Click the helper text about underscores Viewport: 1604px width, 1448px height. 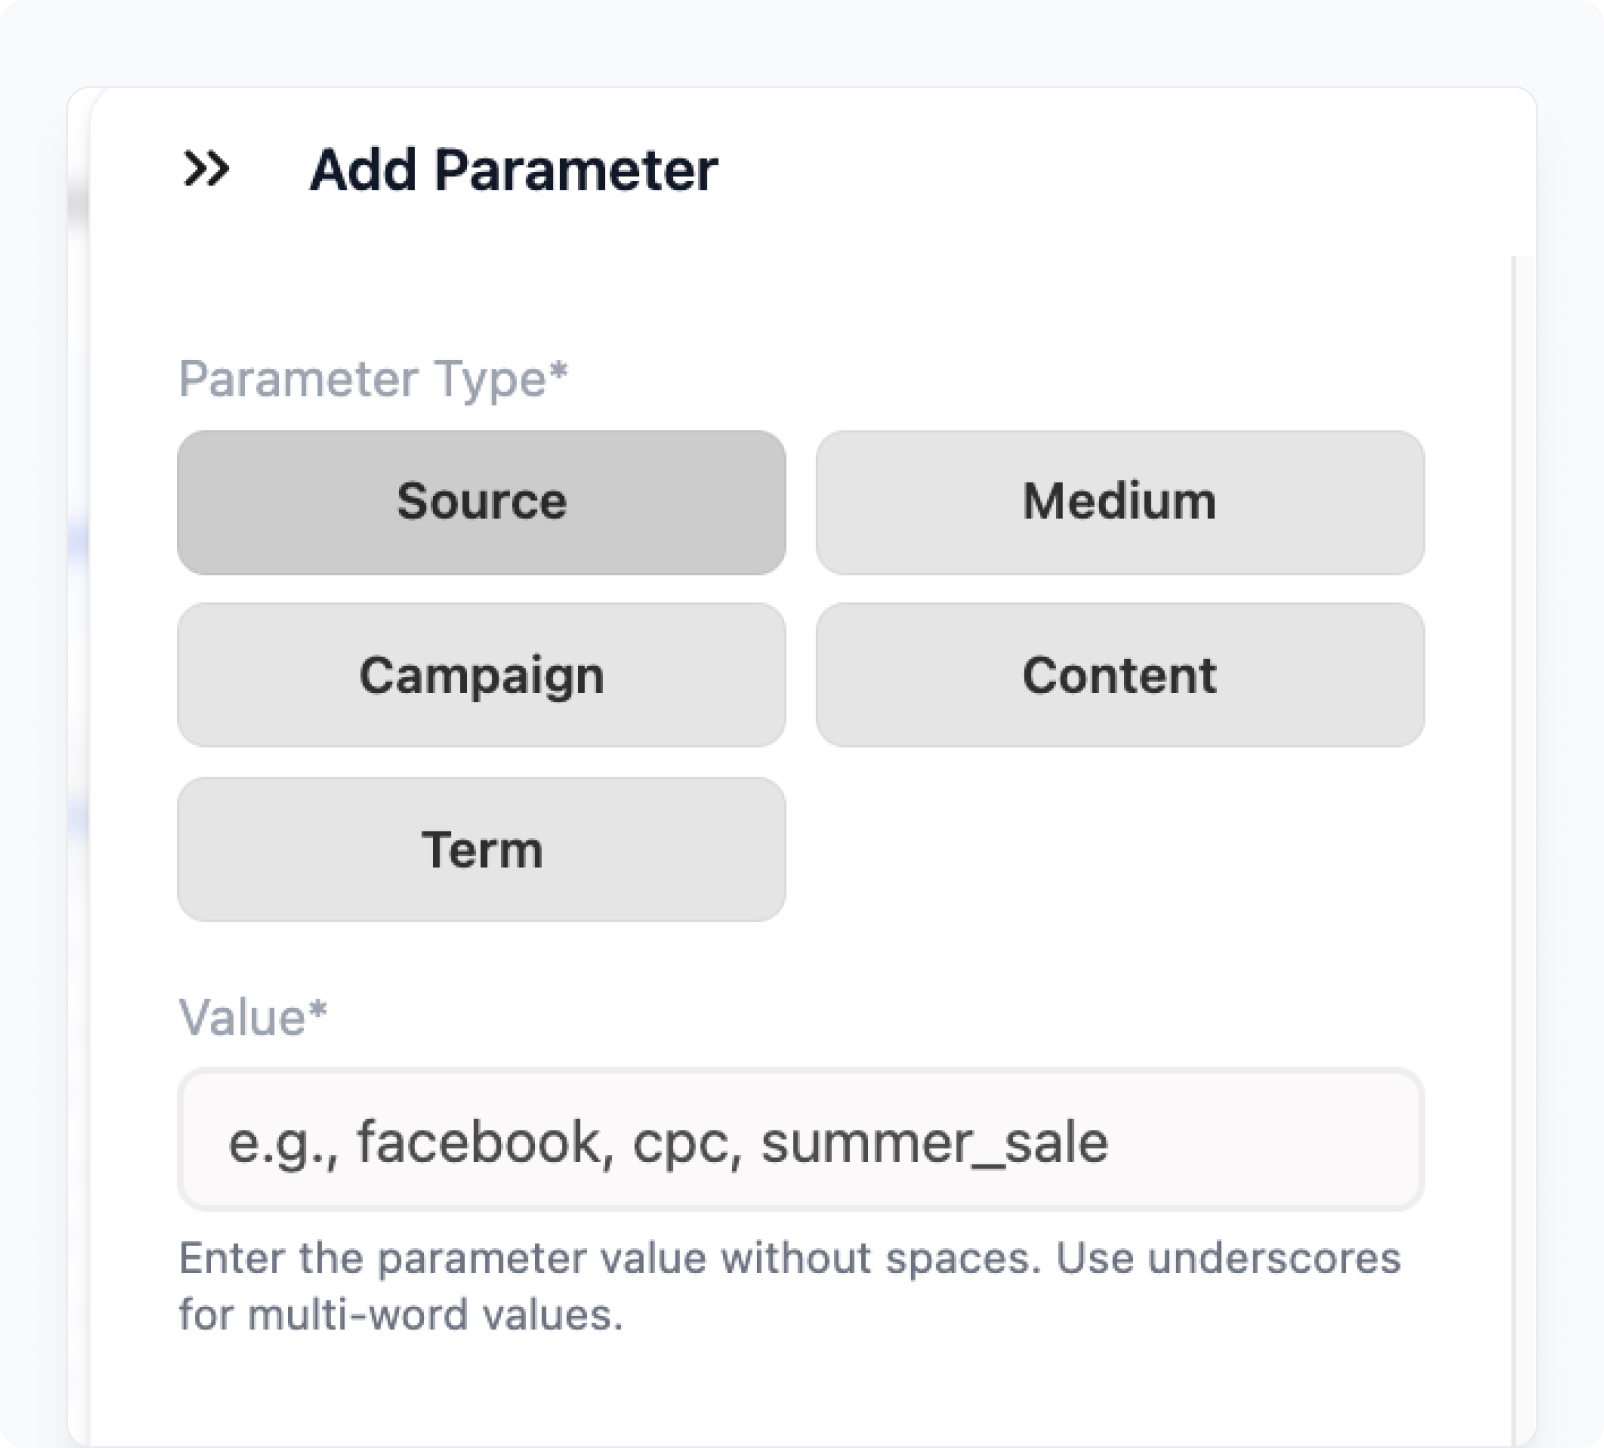click(x=789, y=1286)
